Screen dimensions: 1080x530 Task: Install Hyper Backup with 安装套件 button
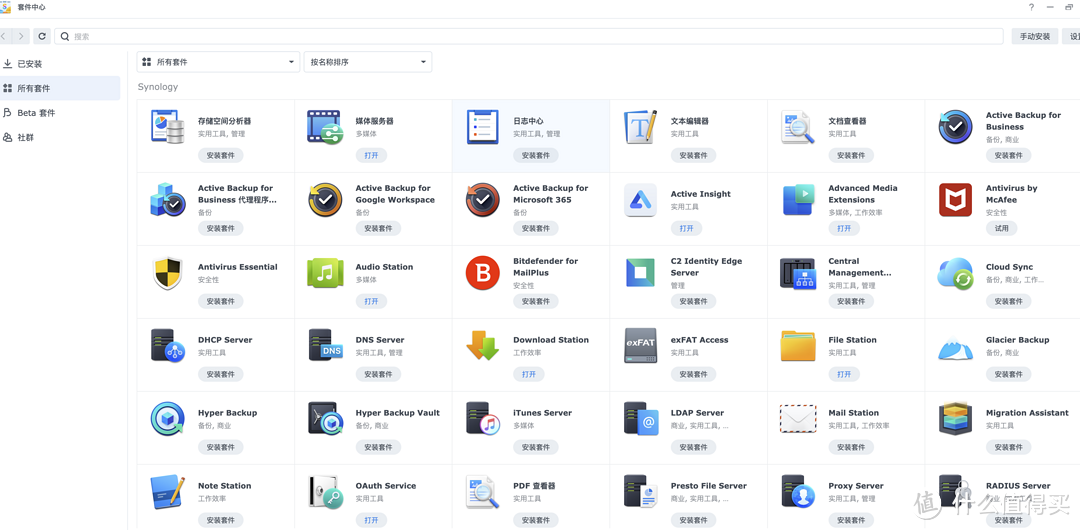coord(220,447)
